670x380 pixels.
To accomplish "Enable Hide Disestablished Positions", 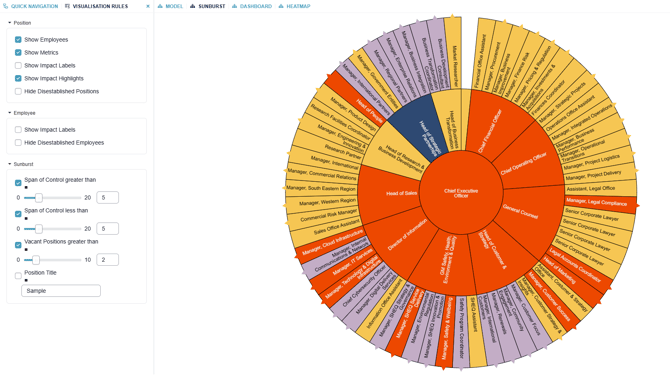I will pos(18,91).
